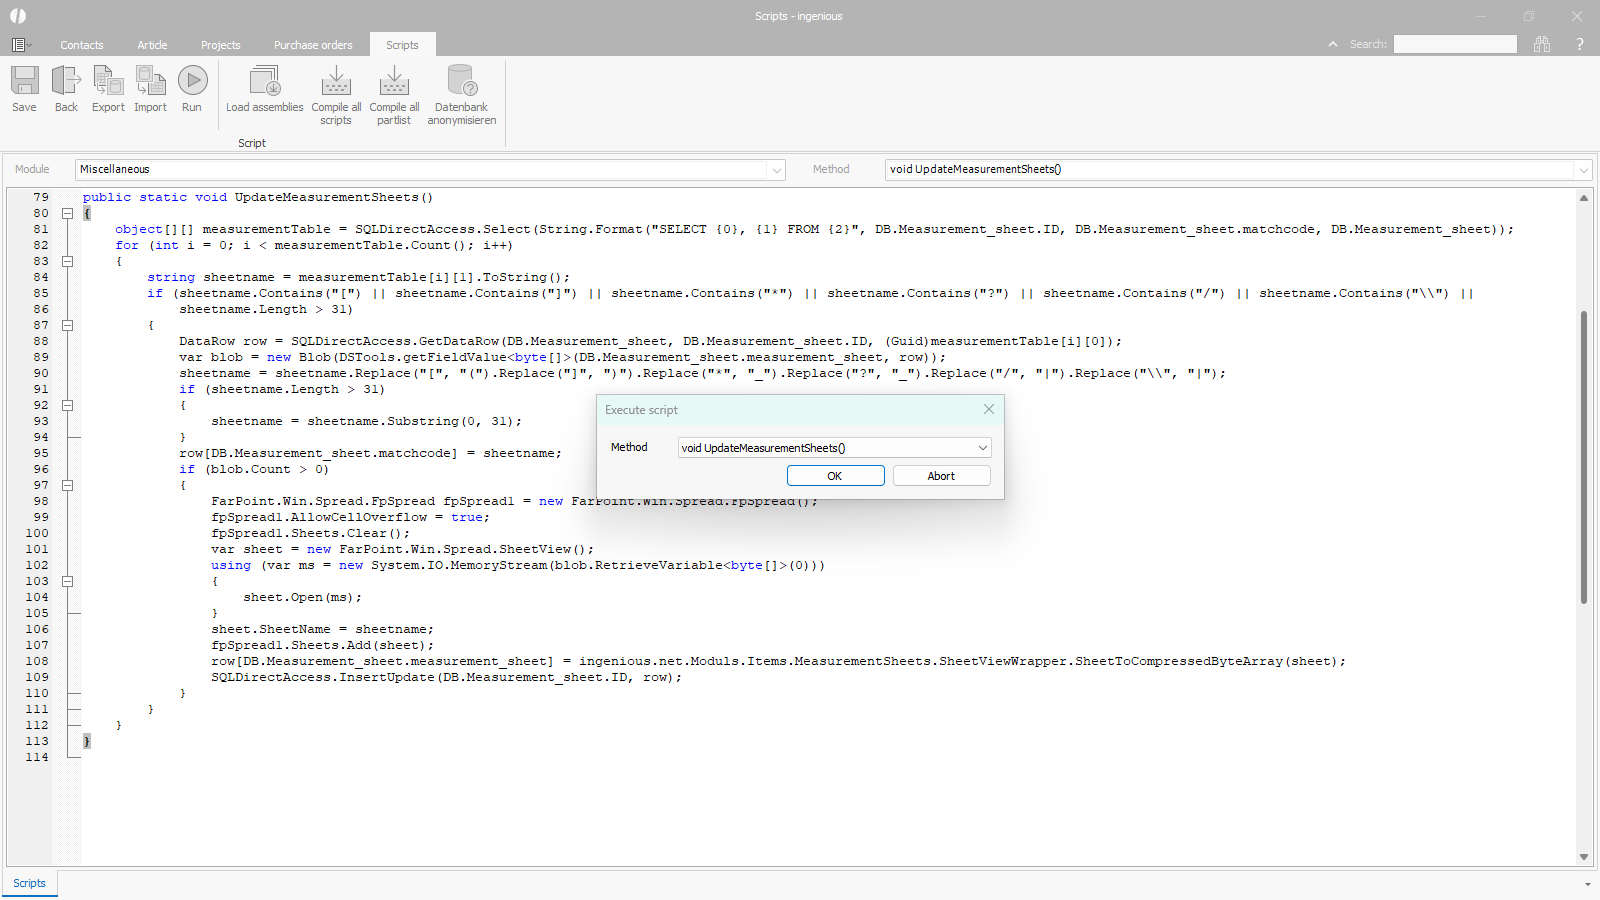Open the Contacts tab
The height and width of the screenshot is (900, 1600).
(81, 45)
